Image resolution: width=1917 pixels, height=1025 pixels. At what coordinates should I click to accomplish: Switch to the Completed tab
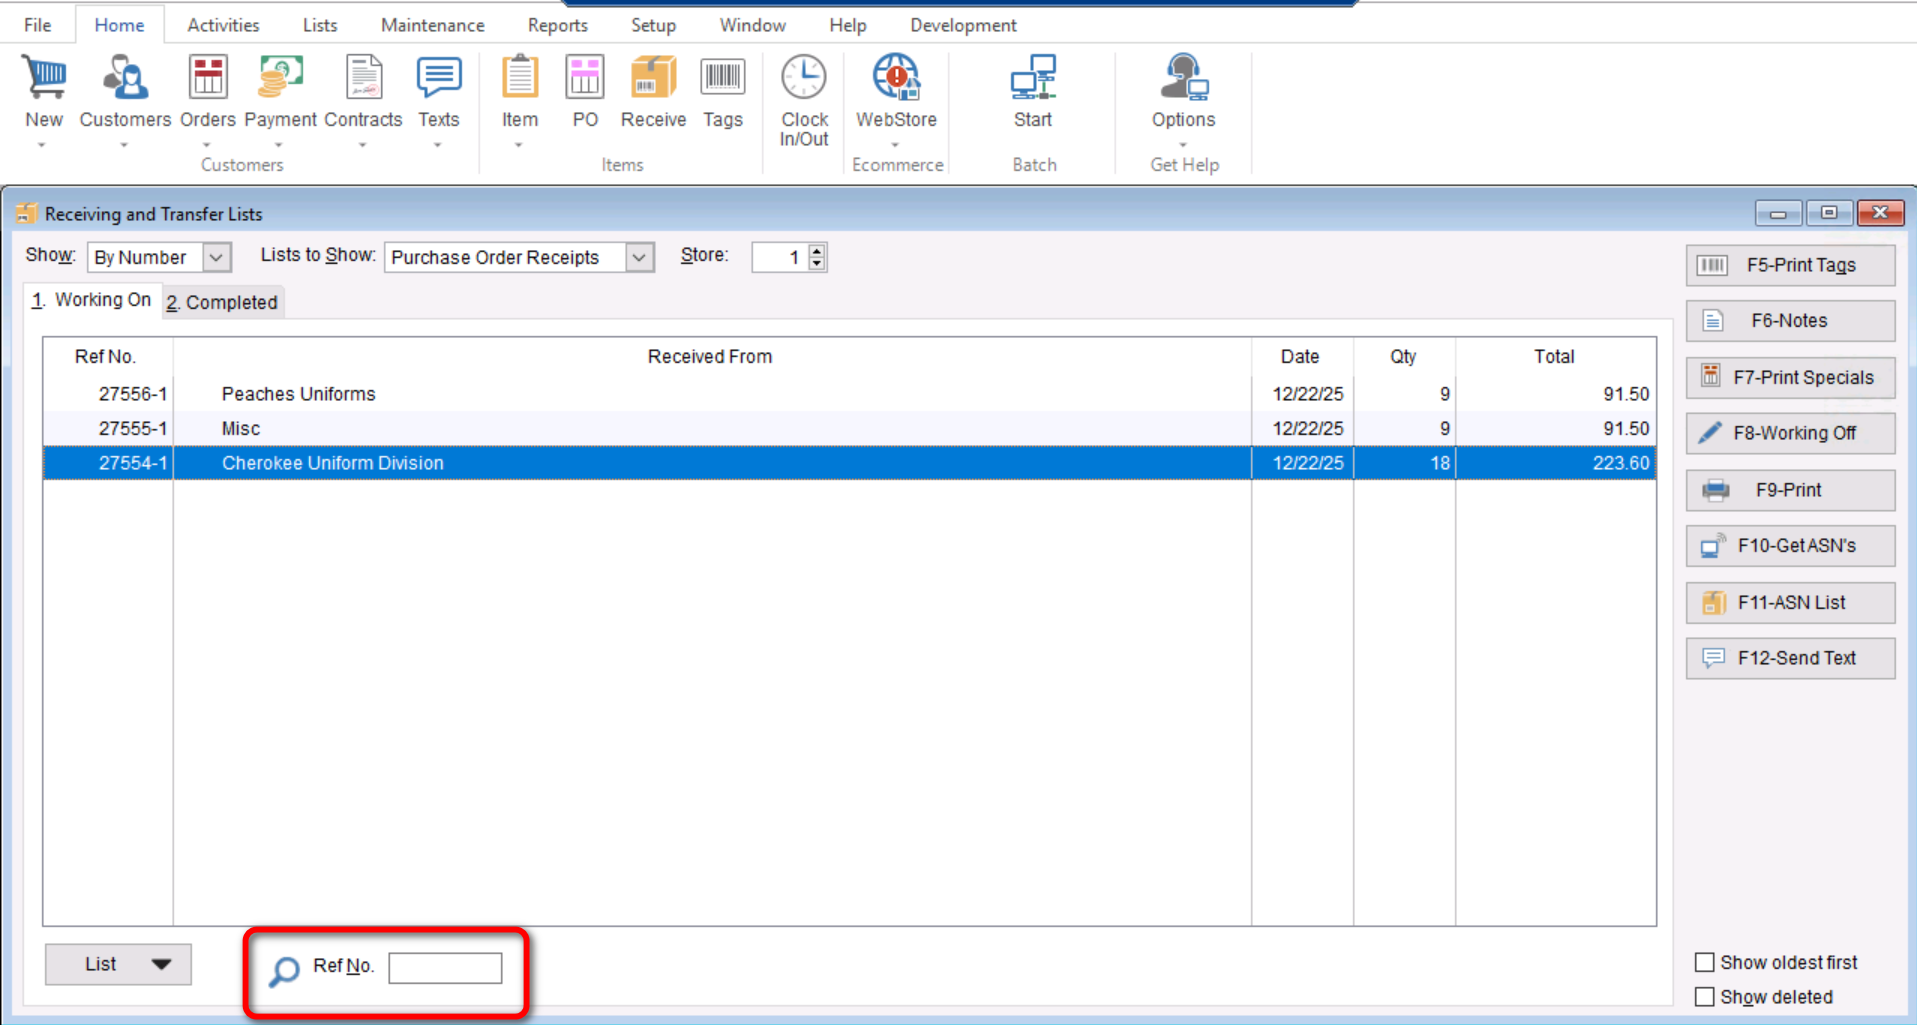(x=222, y=302)
